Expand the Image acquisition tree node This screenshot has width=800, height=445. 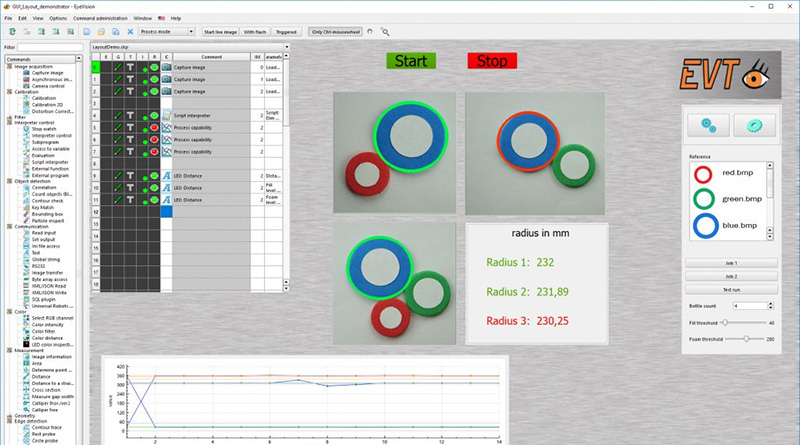click(x=9, y=66)
